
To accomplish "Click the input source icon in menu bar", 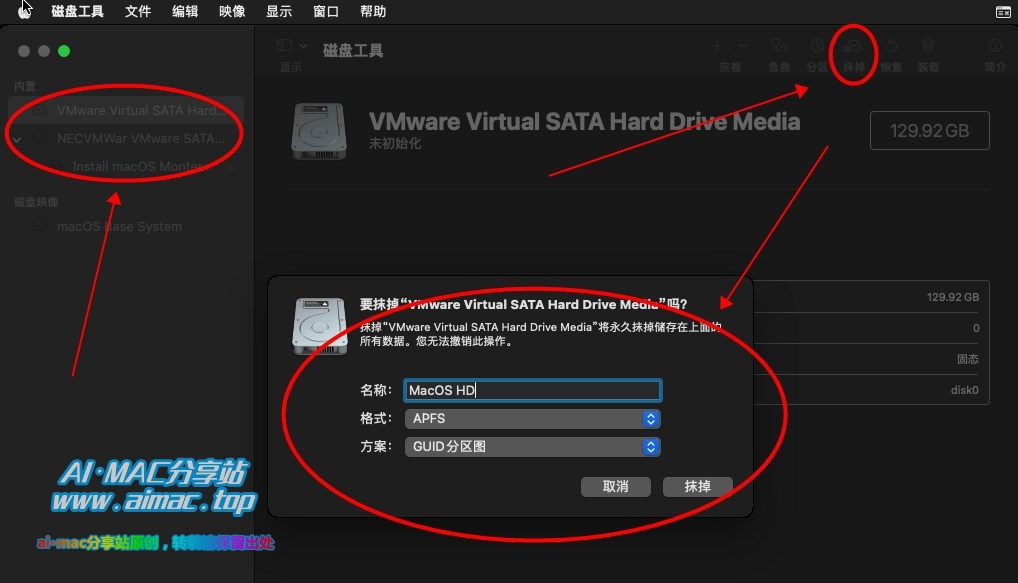I will [x=1002, y=11].
